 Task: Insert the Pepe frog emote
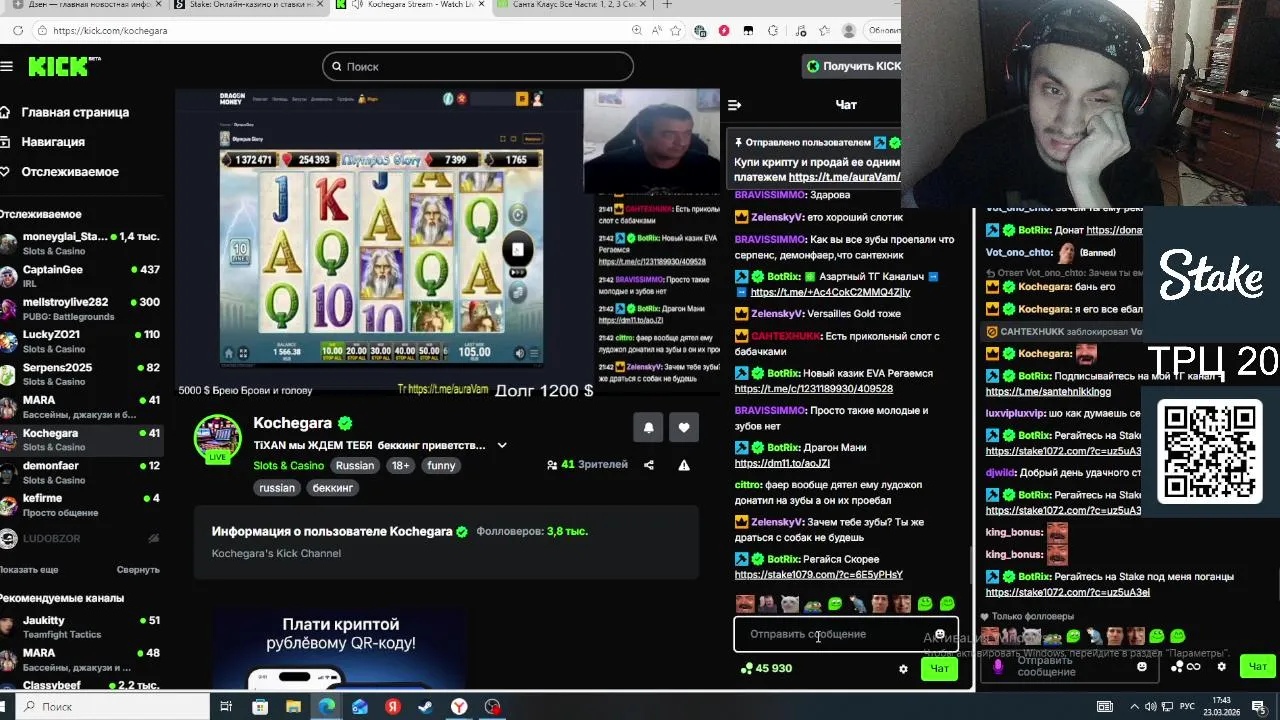click(813, 604)
